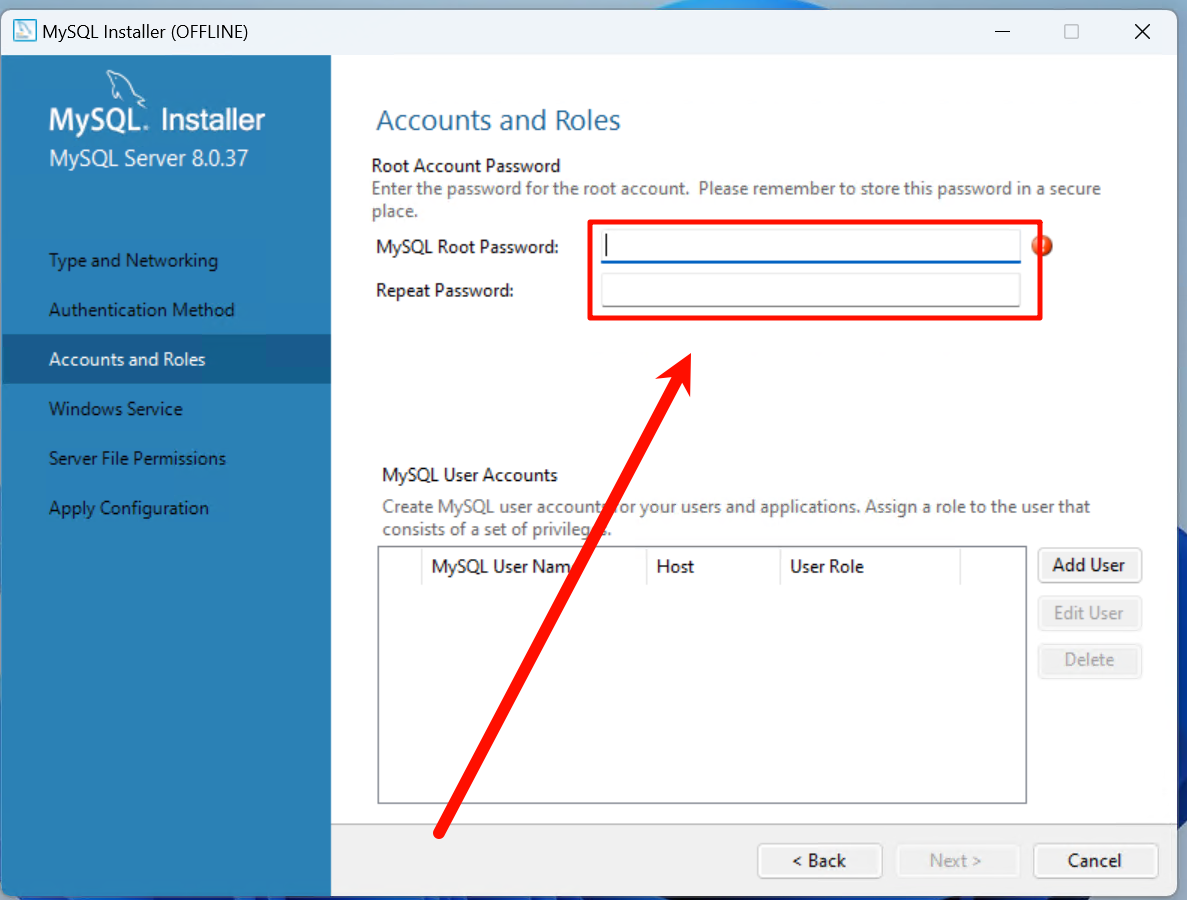
Task: Minimize the MySQL Installer window
Action: [1002, 32]
